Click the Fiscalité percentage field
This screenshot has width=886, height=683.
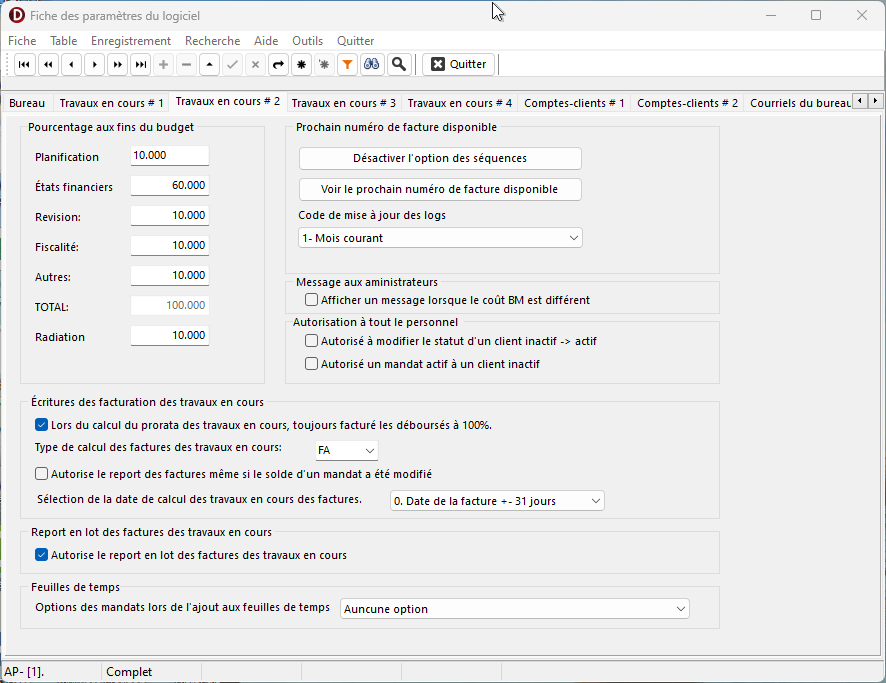click(170, 245)
